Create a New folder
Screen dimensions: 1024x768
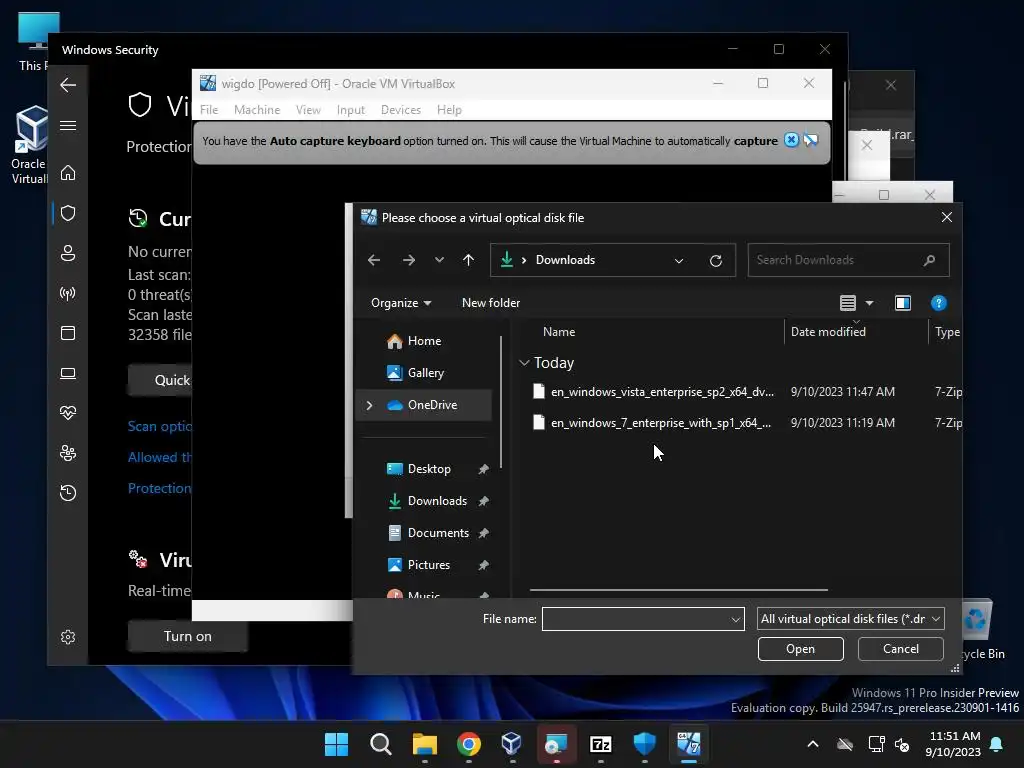tap(491, 303)
